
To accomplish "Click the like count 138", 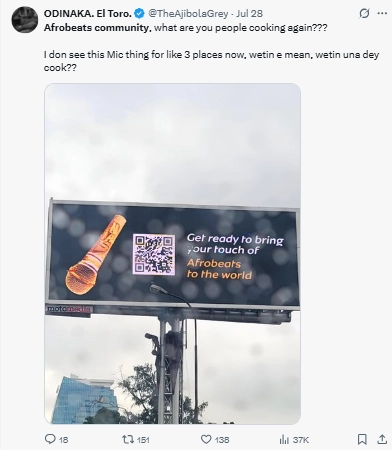I will (222, 440).
